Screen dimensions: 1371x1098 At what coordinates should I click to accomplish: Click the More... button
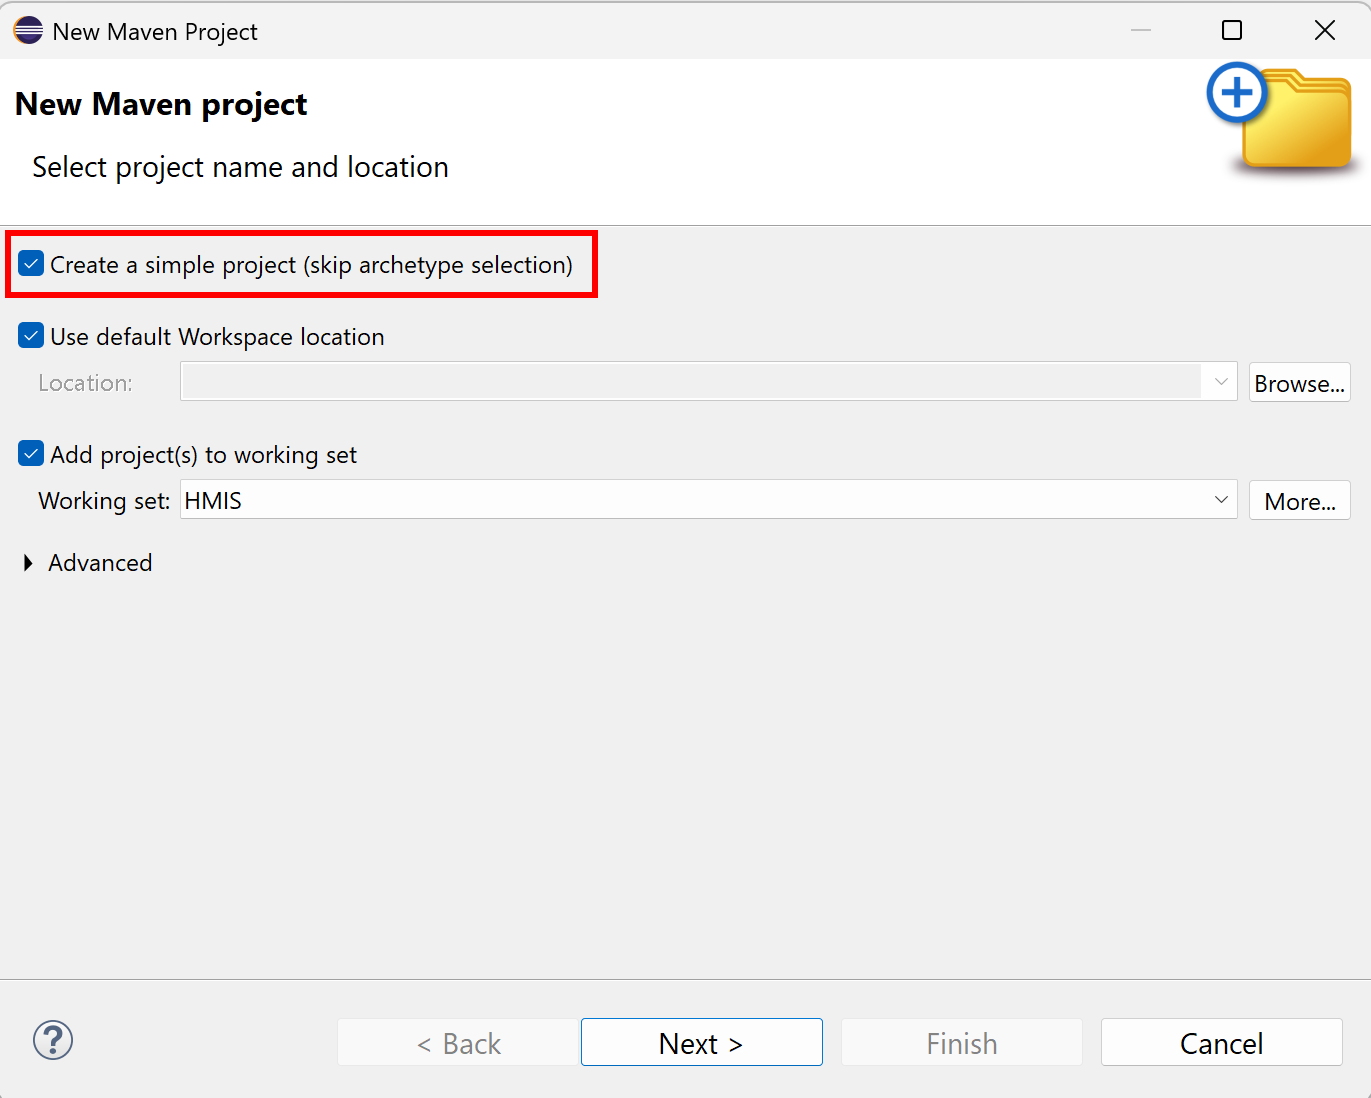1299,501
